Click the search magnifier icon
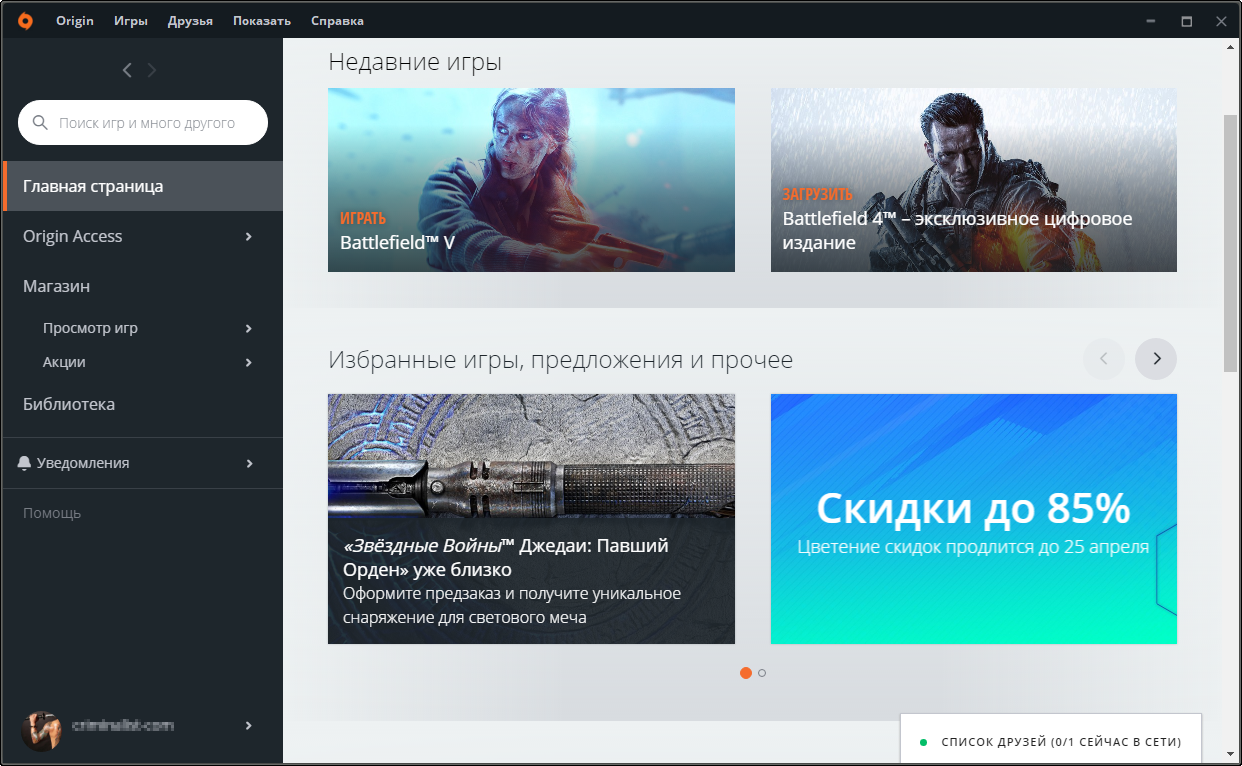 click(40, 123)
